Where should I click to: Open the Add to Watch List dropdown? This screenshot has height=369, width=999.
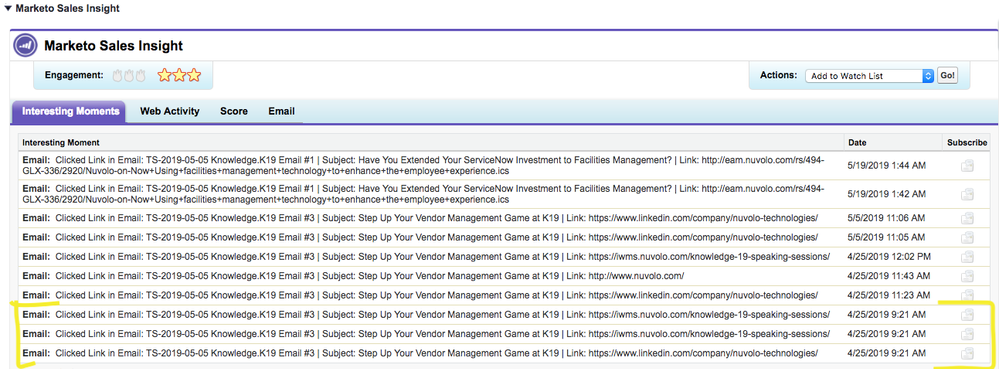click(870, 75)
